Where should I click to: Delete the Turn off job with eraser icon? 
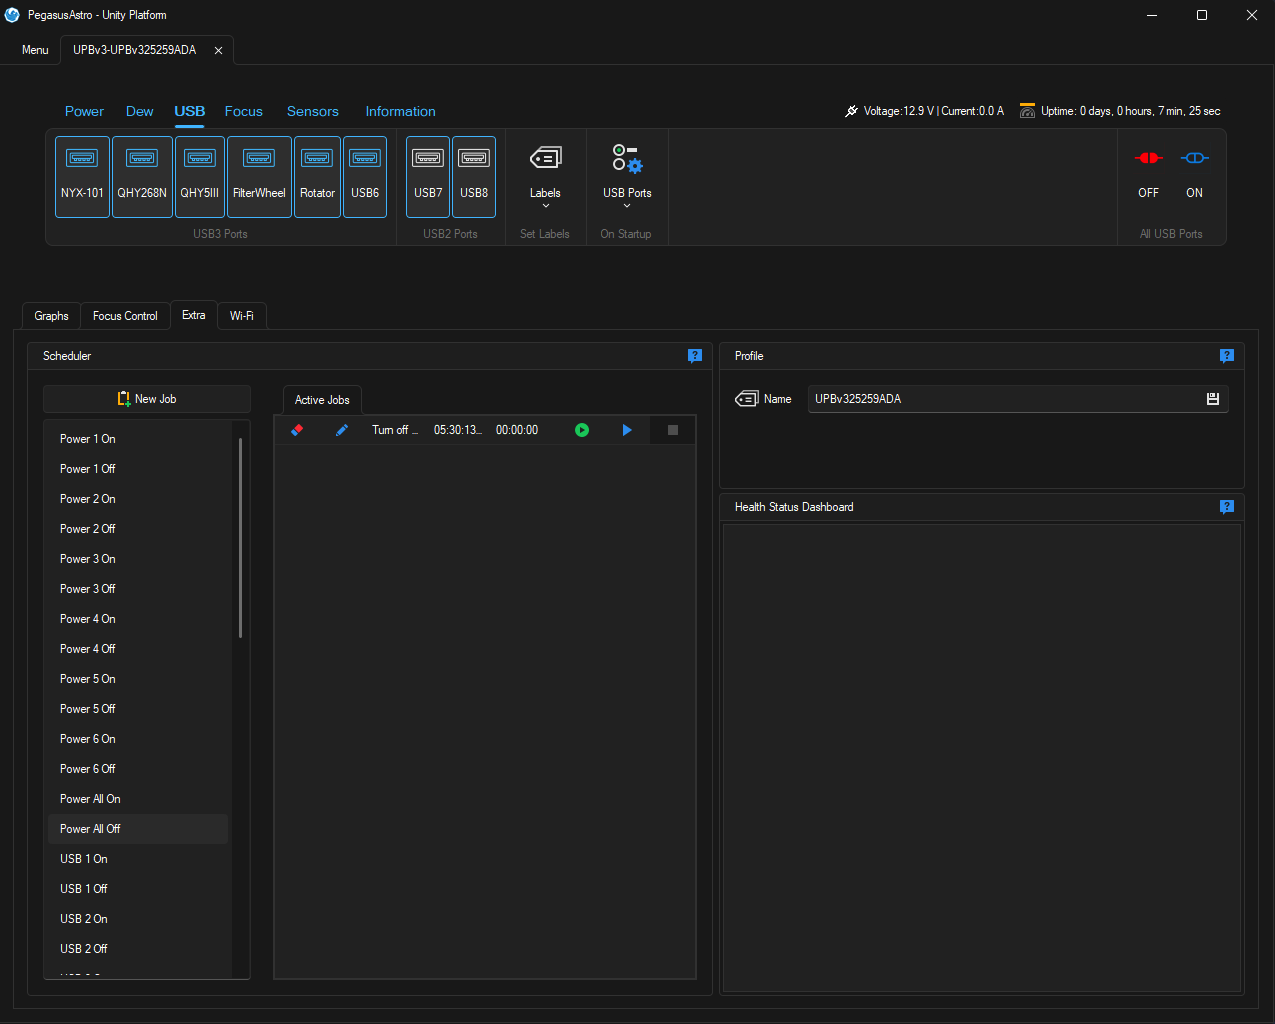coord(296,430)
